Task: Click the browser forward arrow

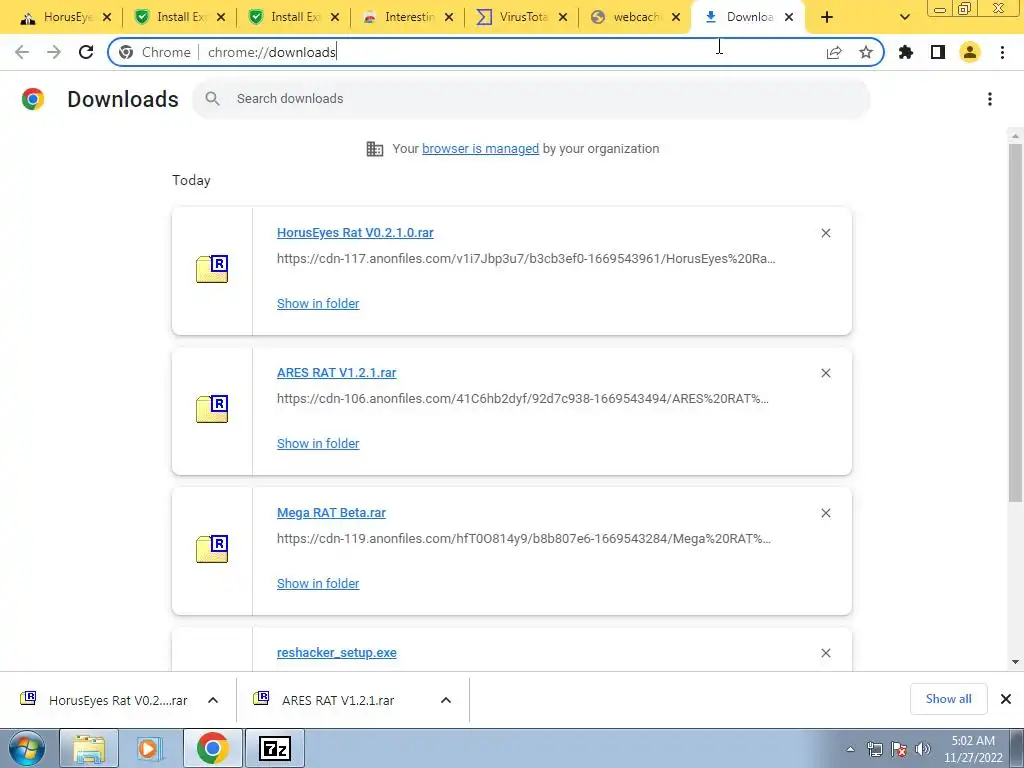Action: (x=54, y=52)
